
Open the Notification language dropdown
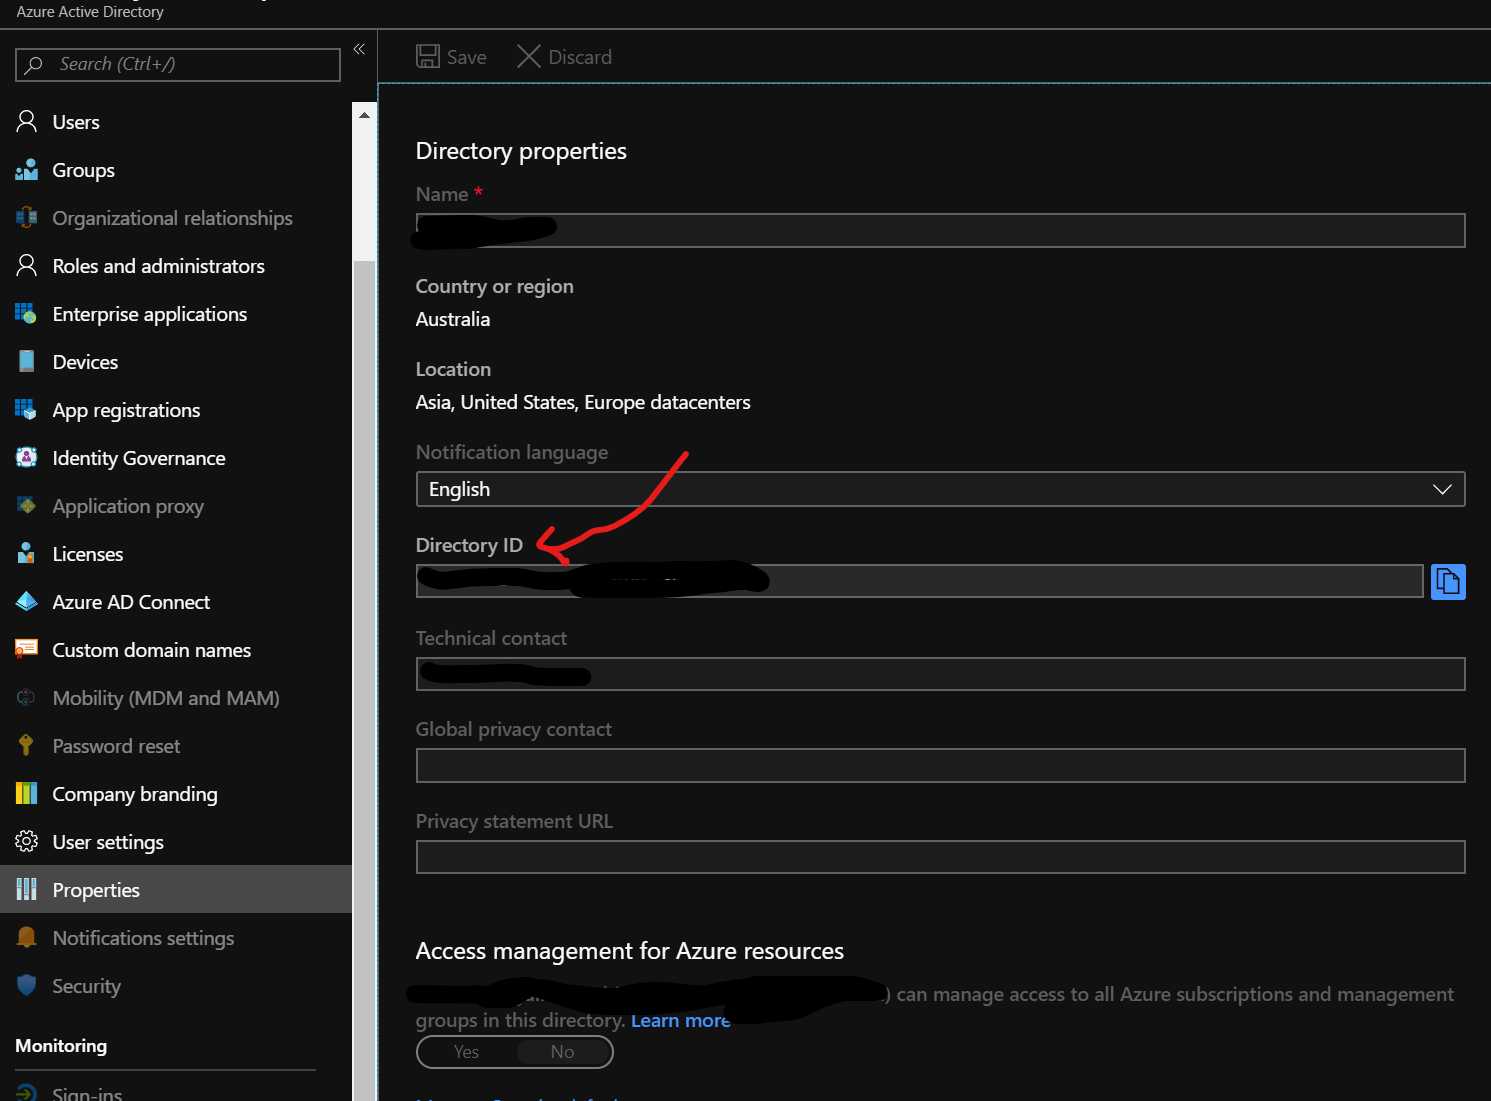(x=1441, y=489)
